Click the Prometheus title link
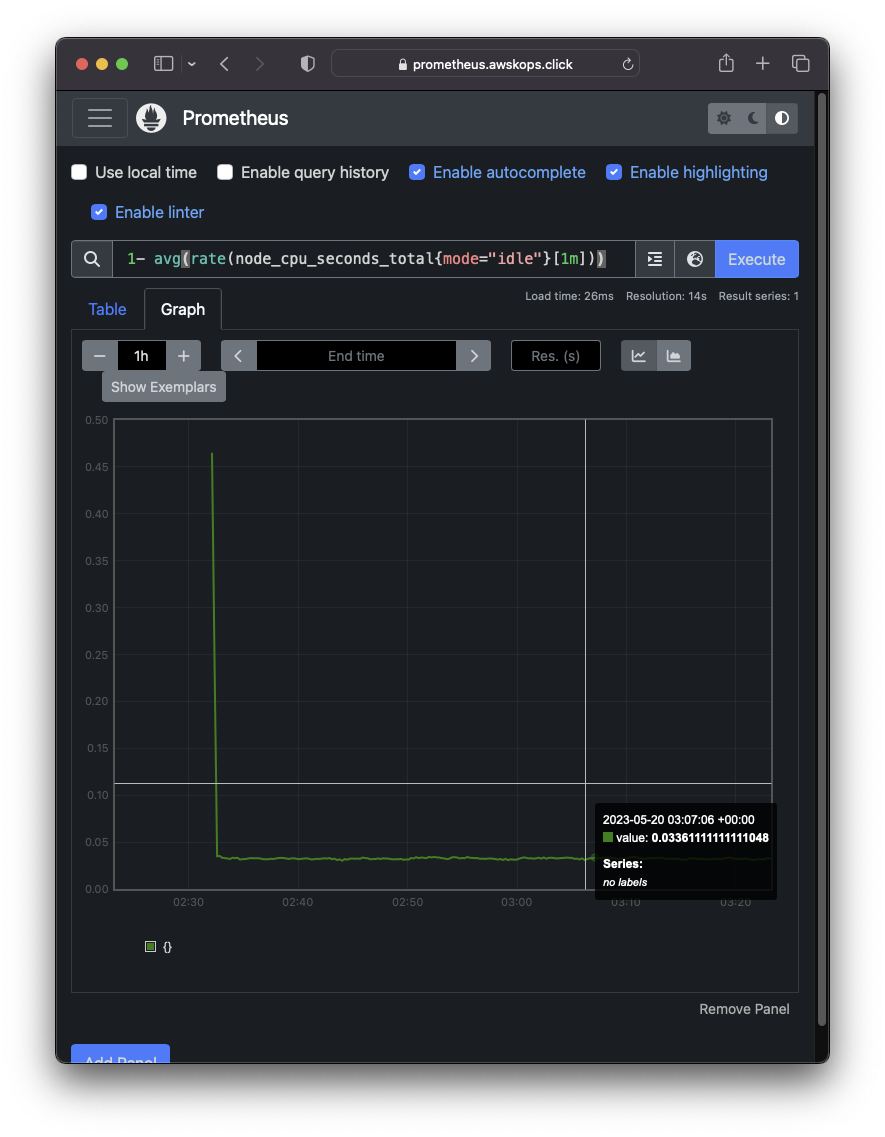 [x=235, y=117]
